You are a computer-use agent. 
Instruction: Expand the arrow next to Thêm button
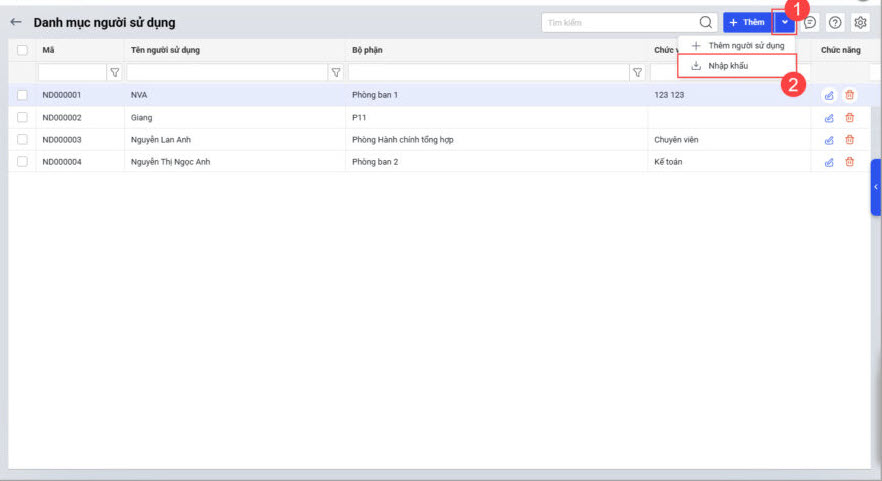click(785, 22)
